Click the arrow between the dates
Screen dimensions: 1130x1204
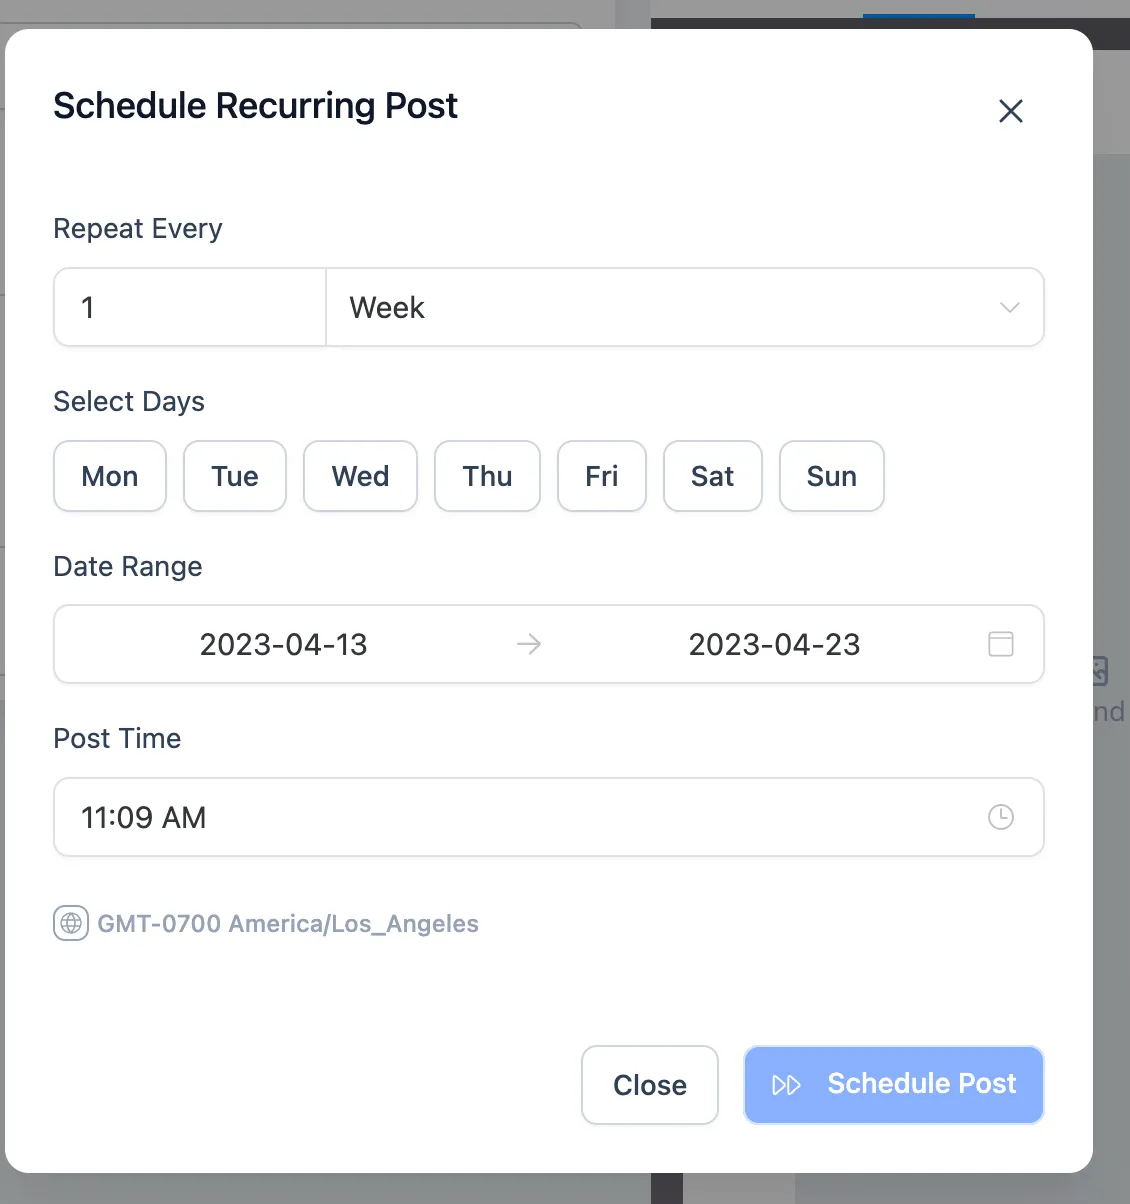pyautogui.click(x=529, y=644)
